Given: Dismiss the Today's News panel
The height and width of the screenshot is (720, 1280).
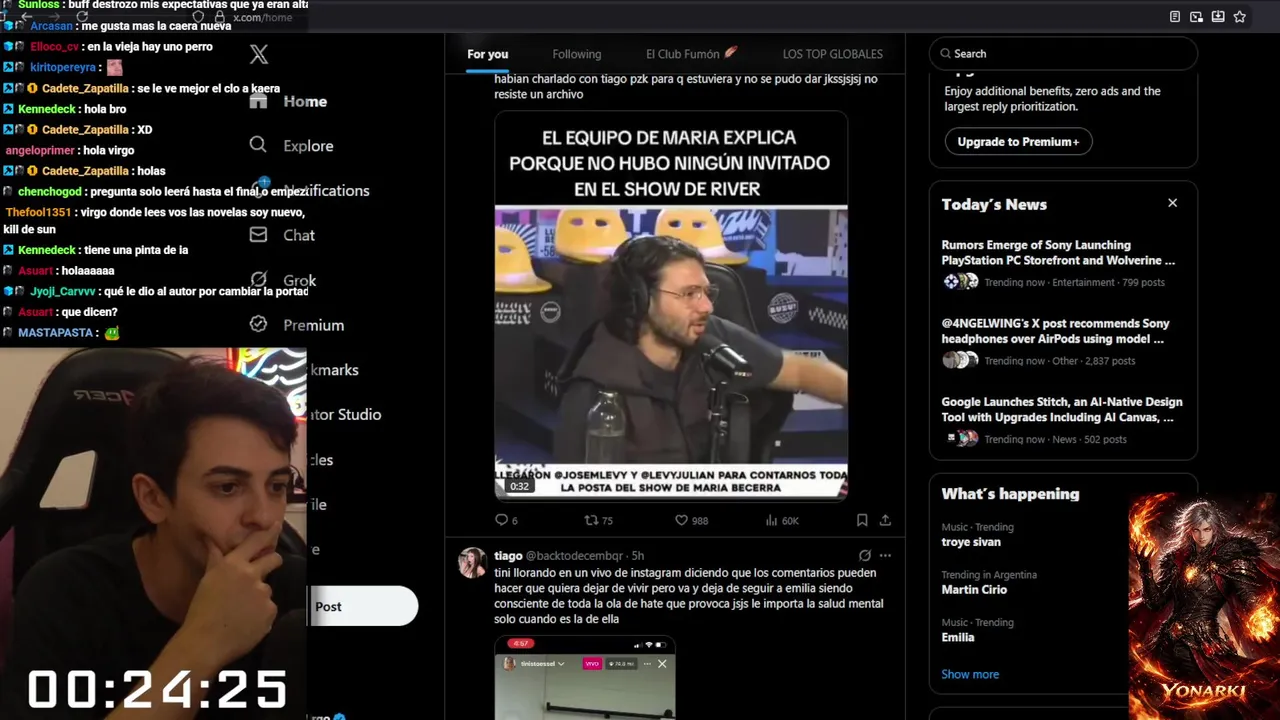Looking at the screenshot, I should click(x=1173, y=203).
